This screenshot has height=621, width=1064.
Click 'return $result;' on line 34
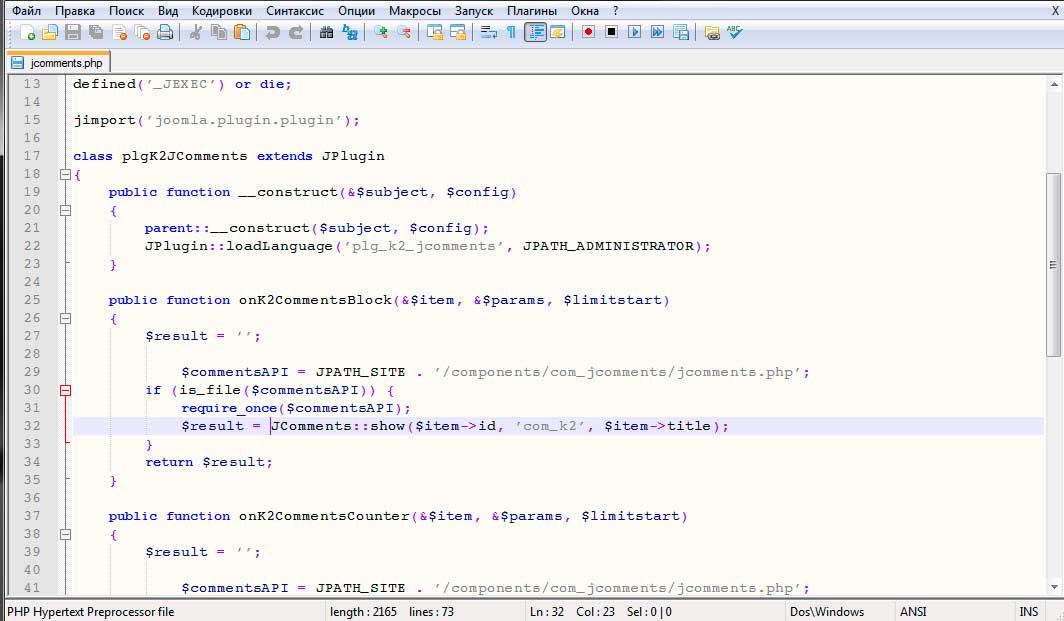[x=209, y=462]
